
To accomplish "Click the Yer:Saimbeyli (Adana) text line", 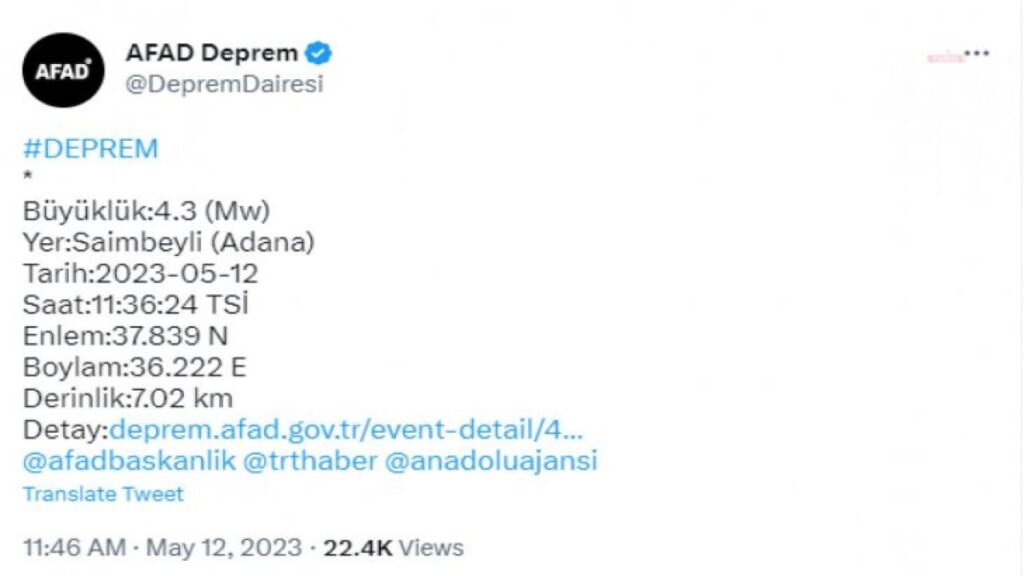I will point(168,242).
